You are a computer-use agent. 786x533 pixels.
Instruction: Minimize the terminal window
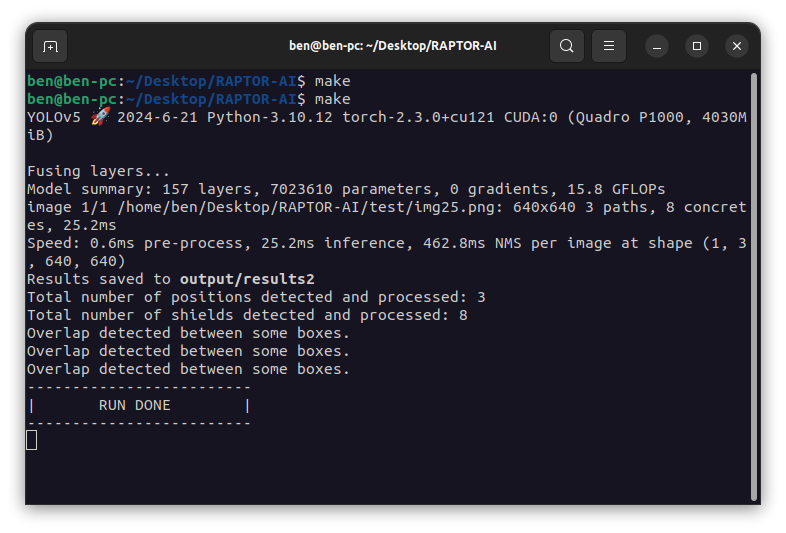coord(657,46)
